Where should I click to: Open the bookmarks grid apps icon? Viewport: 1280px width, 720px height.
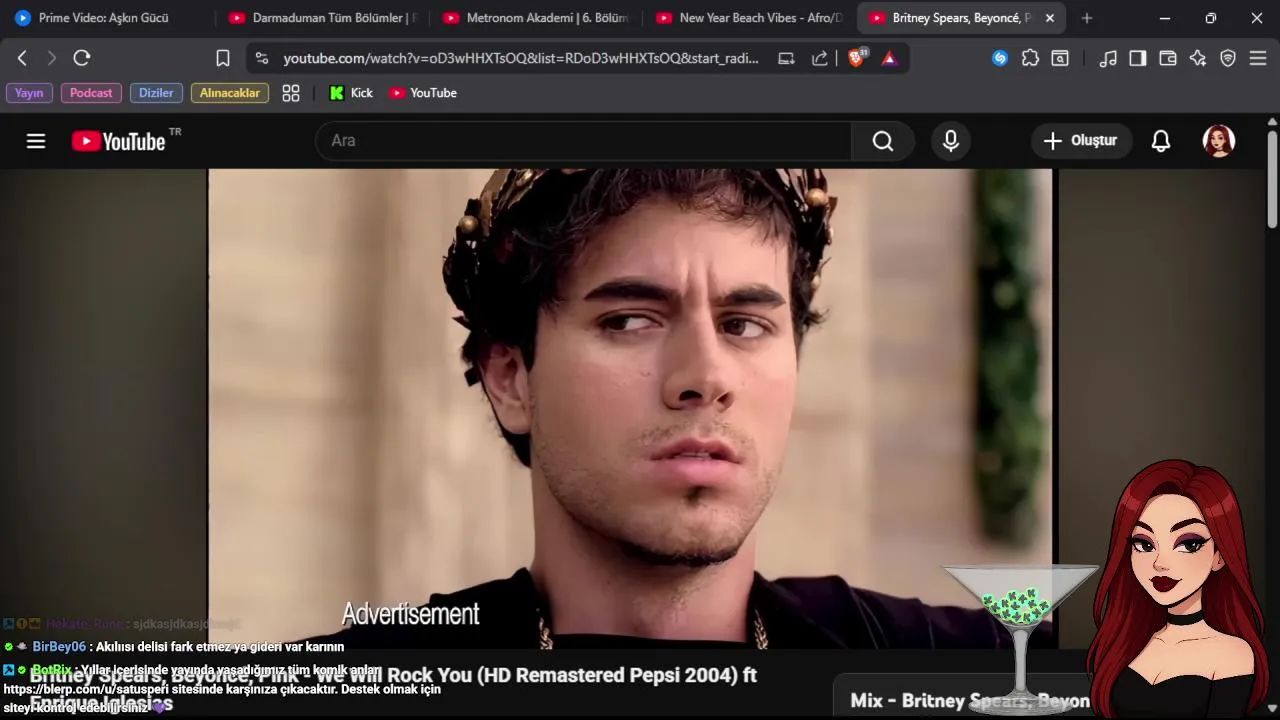[291, 93]
